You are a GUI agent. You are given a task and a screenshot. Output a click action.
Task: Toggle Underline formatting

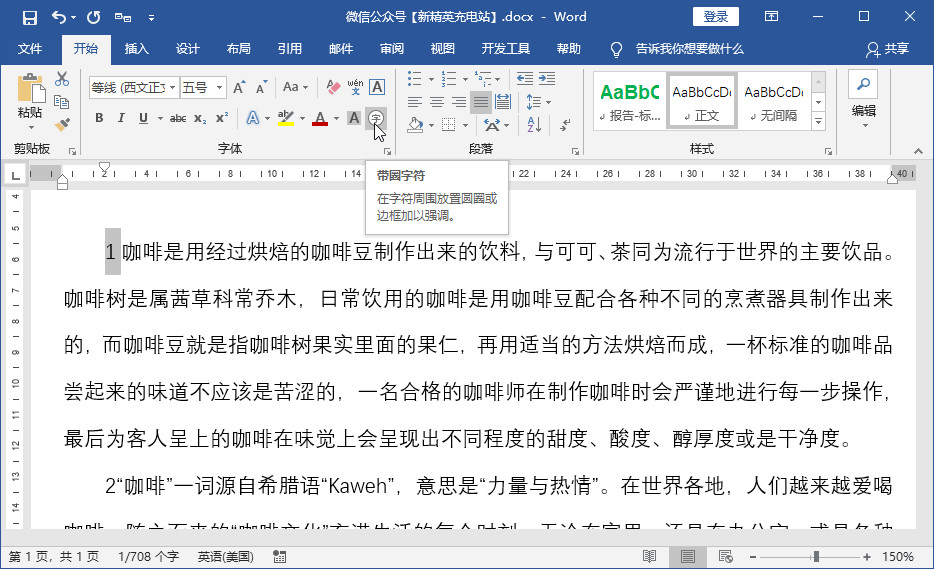coord(143,118)
